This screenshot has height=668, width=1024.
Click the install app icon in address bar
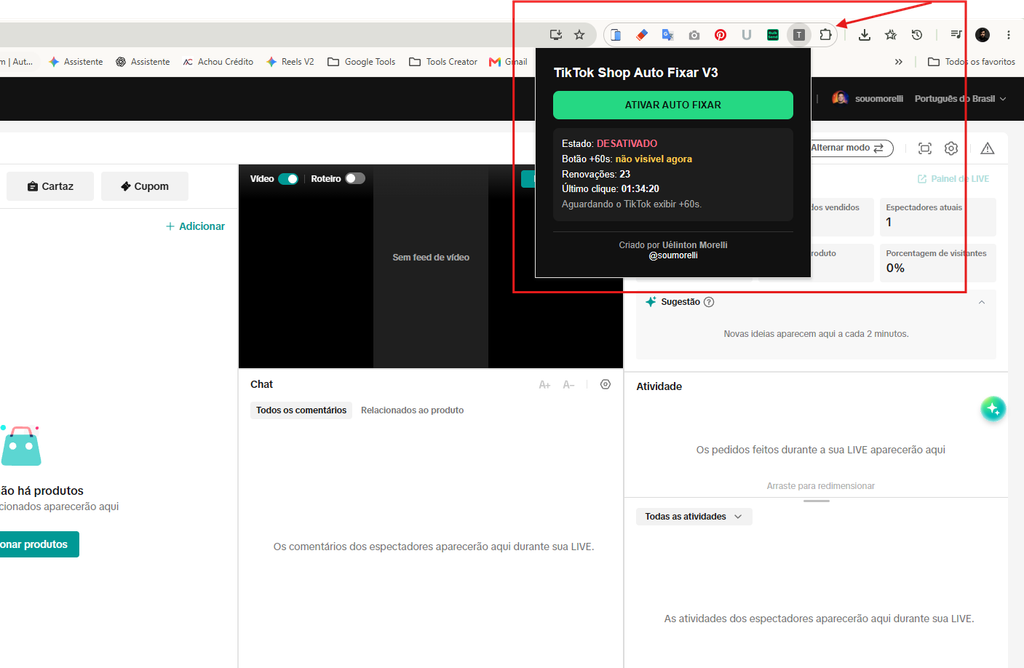point(556,35)
